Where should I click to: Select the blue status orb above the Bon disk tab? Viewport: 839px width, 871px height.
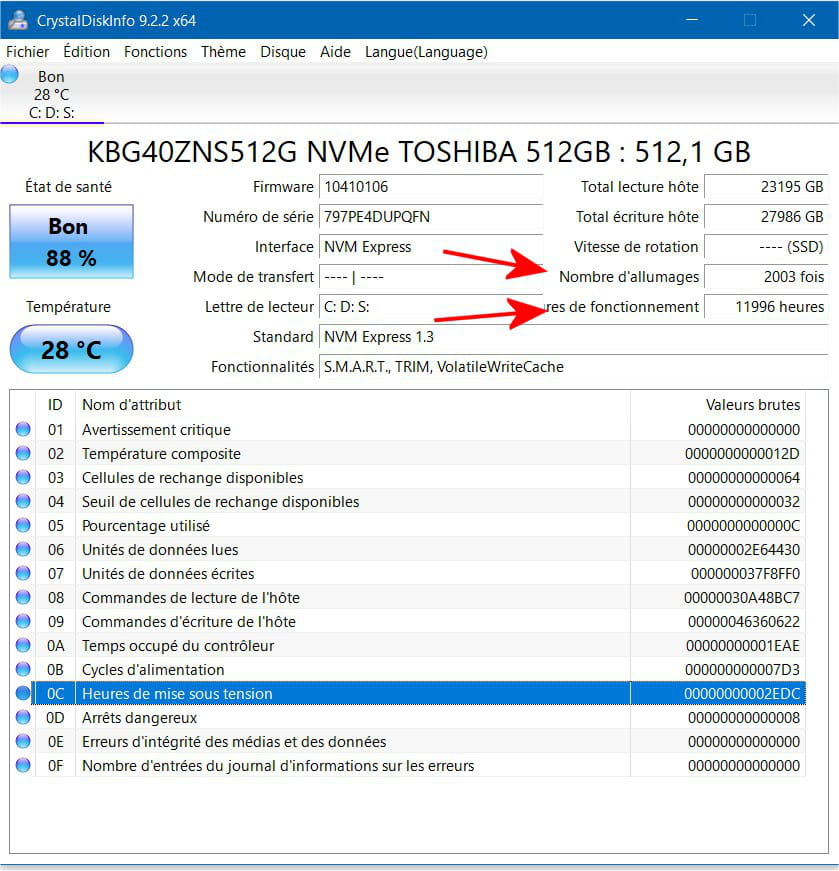(x=9, y=74)
